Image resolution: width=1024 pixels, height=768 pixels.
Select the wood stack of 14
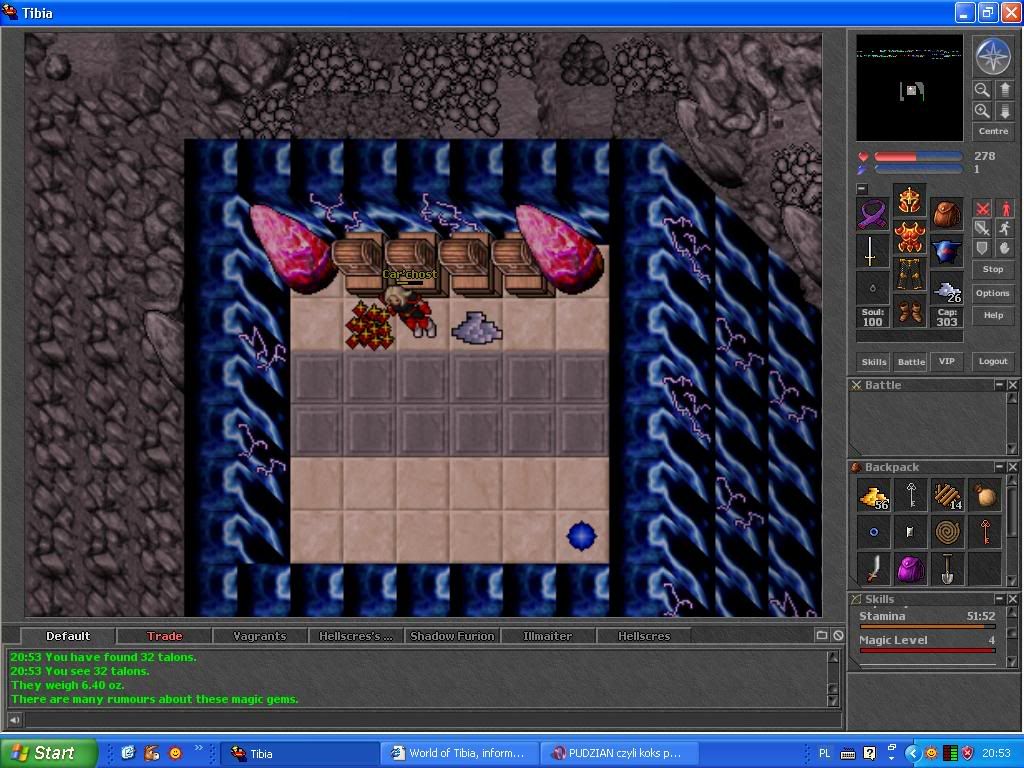point(948,496)
